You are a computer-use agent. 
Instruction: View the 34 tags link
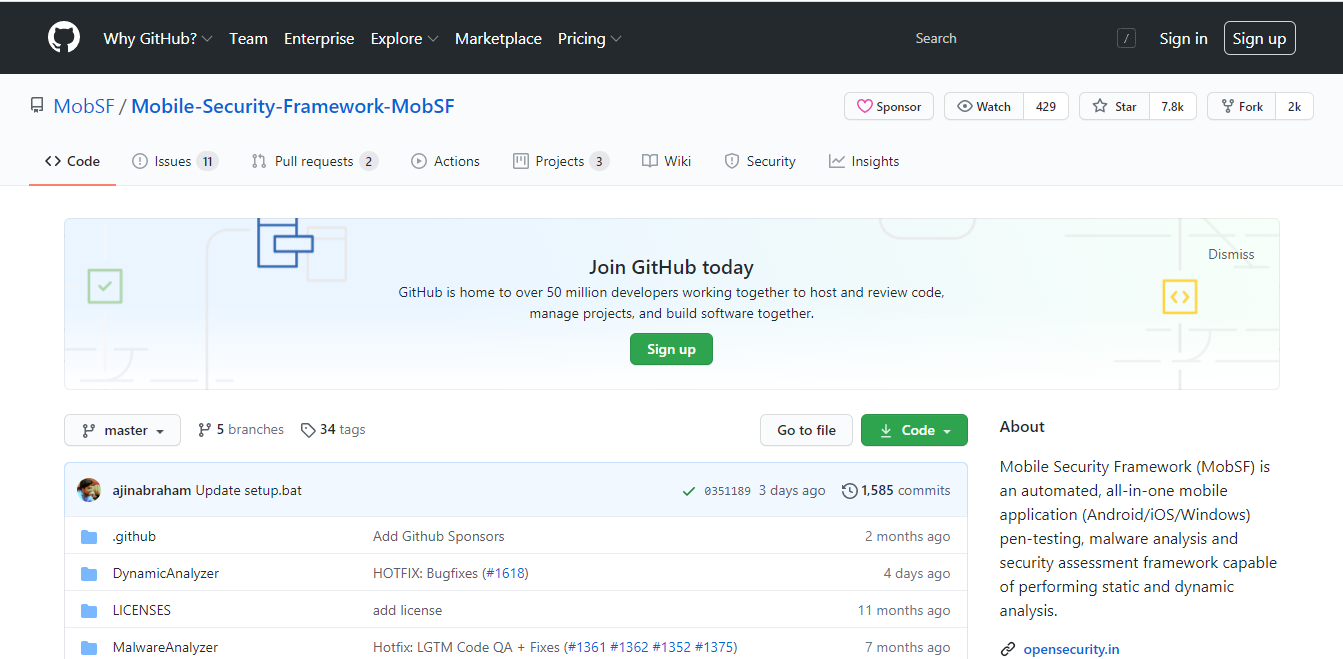click(x=333, y=429)
